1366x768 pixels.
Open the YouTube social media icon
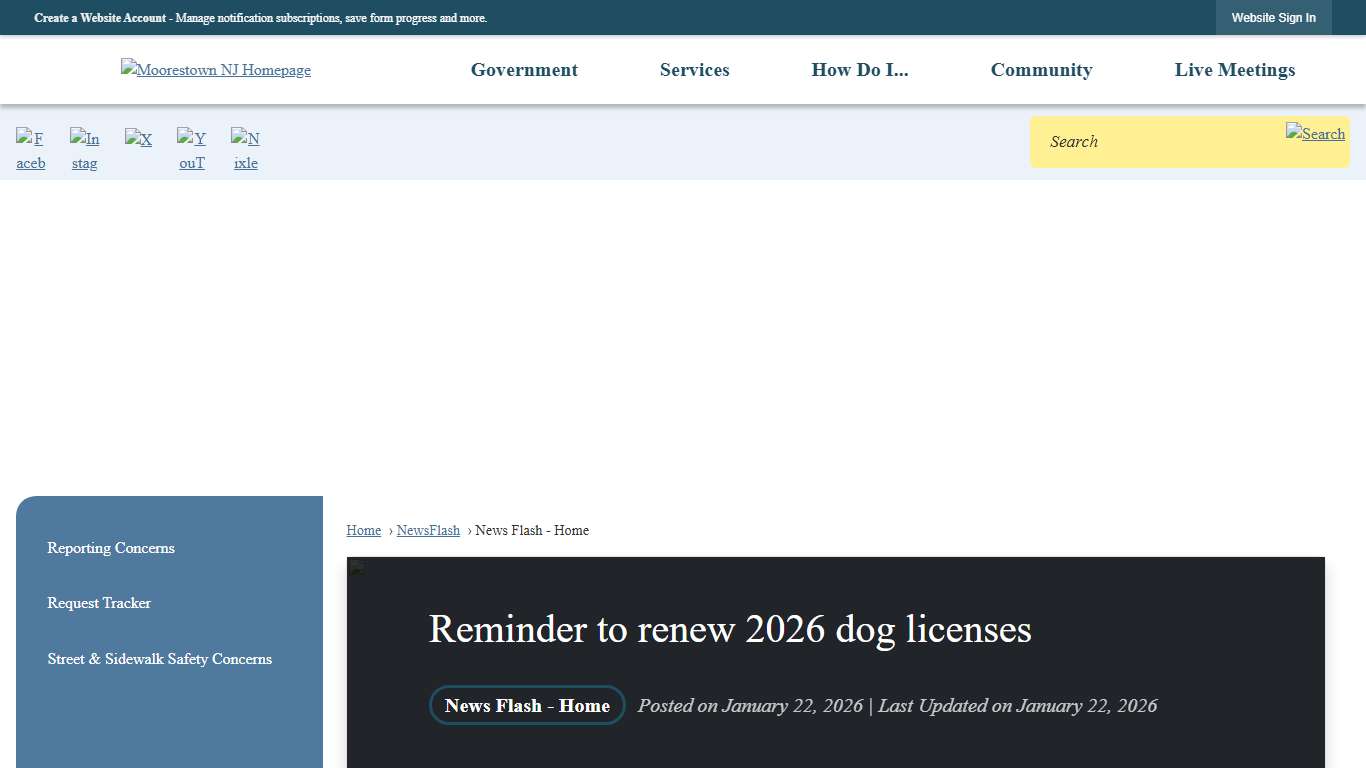[x=191, y=148]
